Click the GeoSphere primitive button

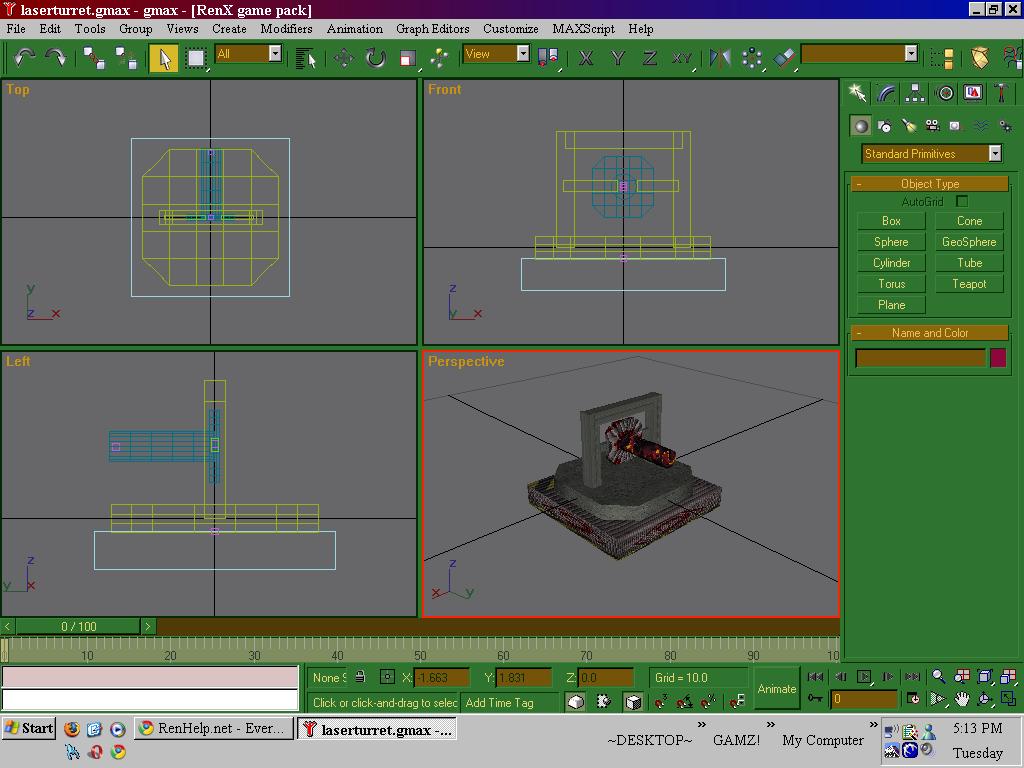coord(969,242)
